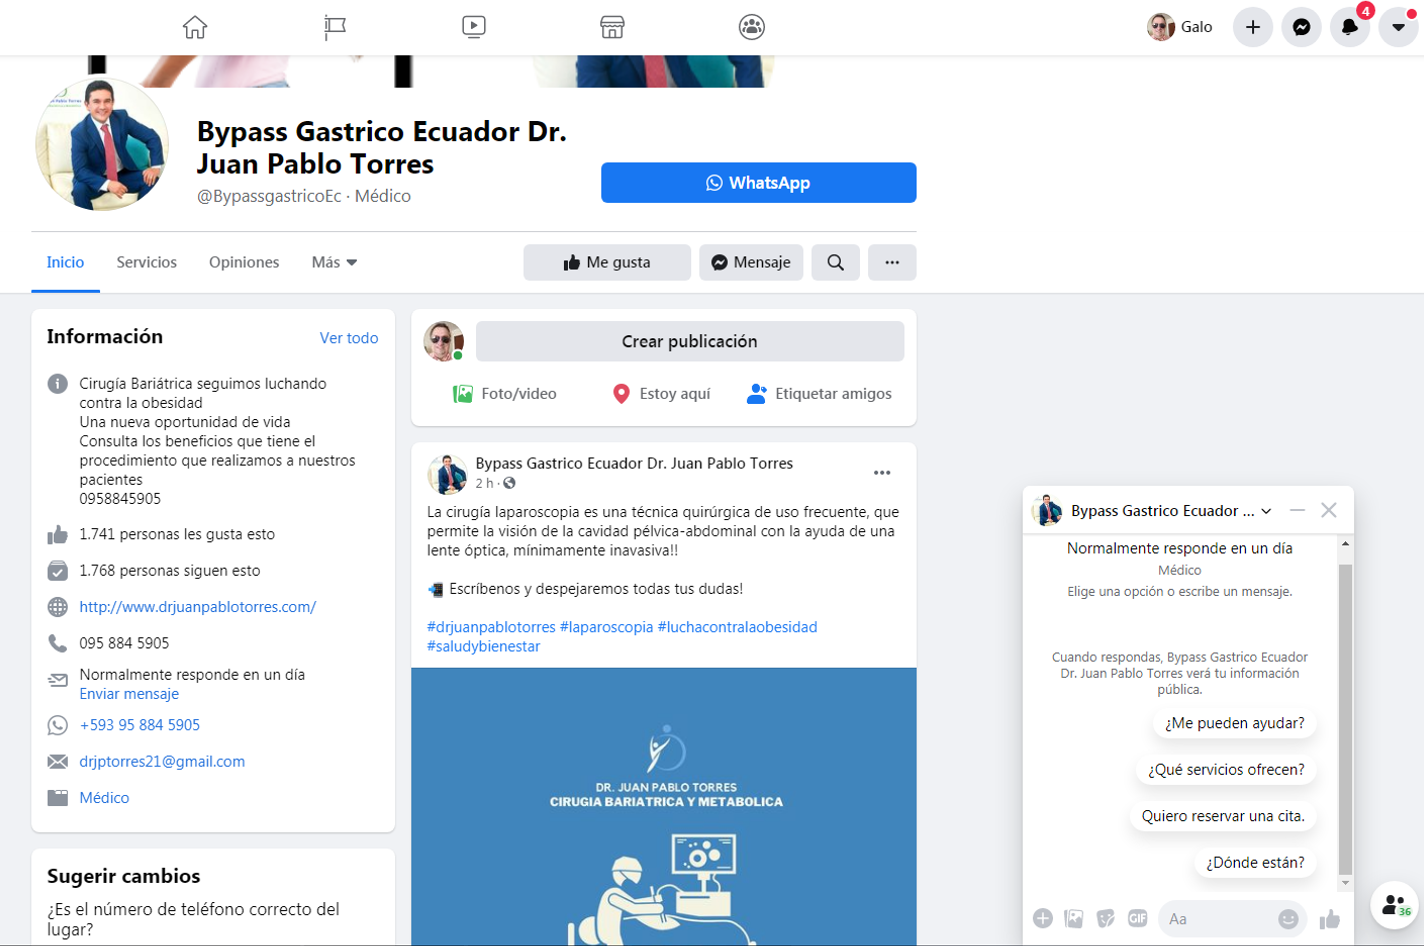Go to Facebook Home icon
The width and height of the screenshot is (1424, 946).
click(x=195, y=27)
